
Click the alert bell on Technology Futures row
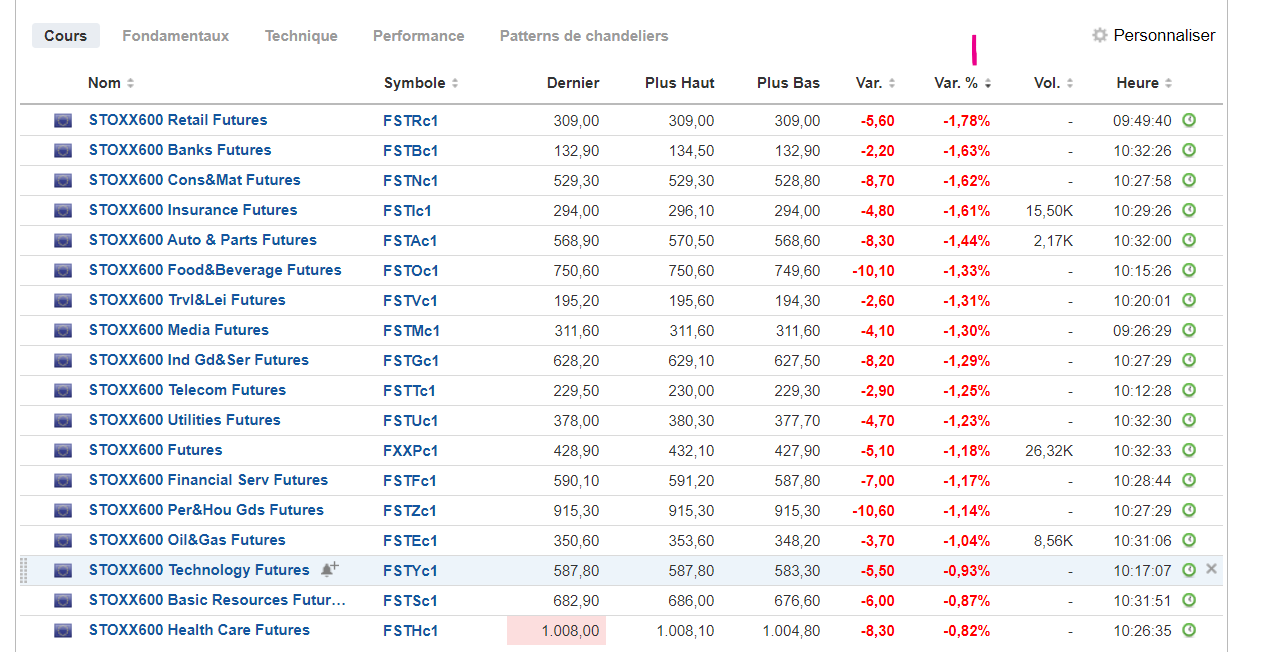click(329, 570)
